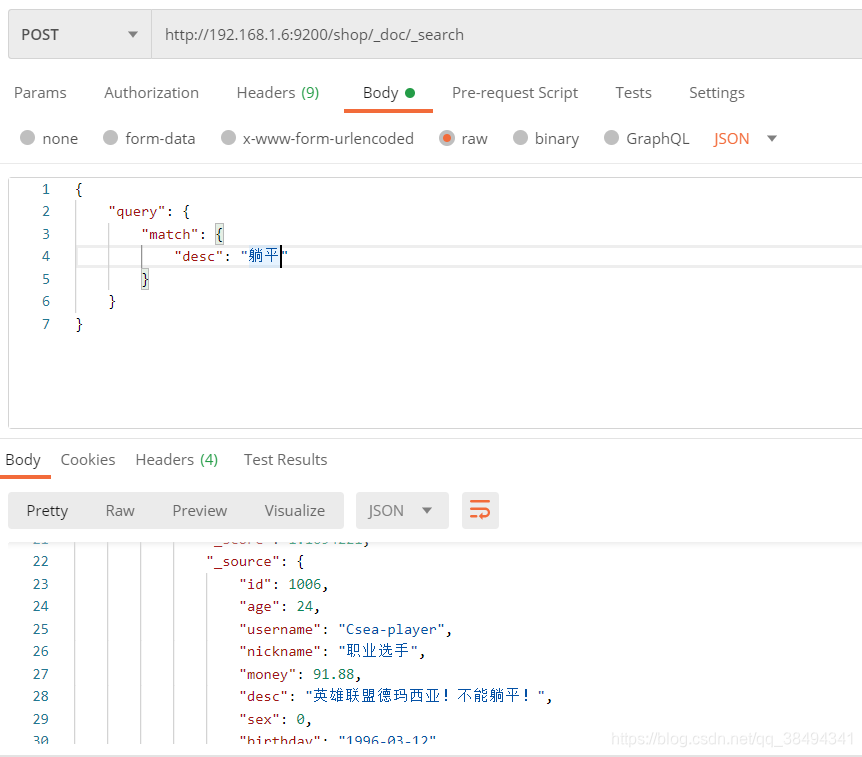Select the raw body radio option
The width and height of the screenshot is (862, 757).
point(447,139)
